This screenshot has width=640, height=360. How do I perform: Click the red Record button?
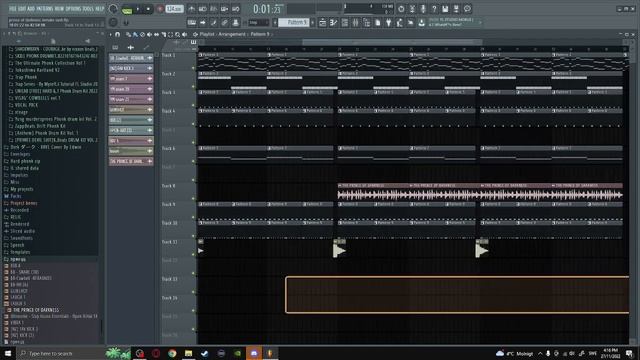(160, 9)
